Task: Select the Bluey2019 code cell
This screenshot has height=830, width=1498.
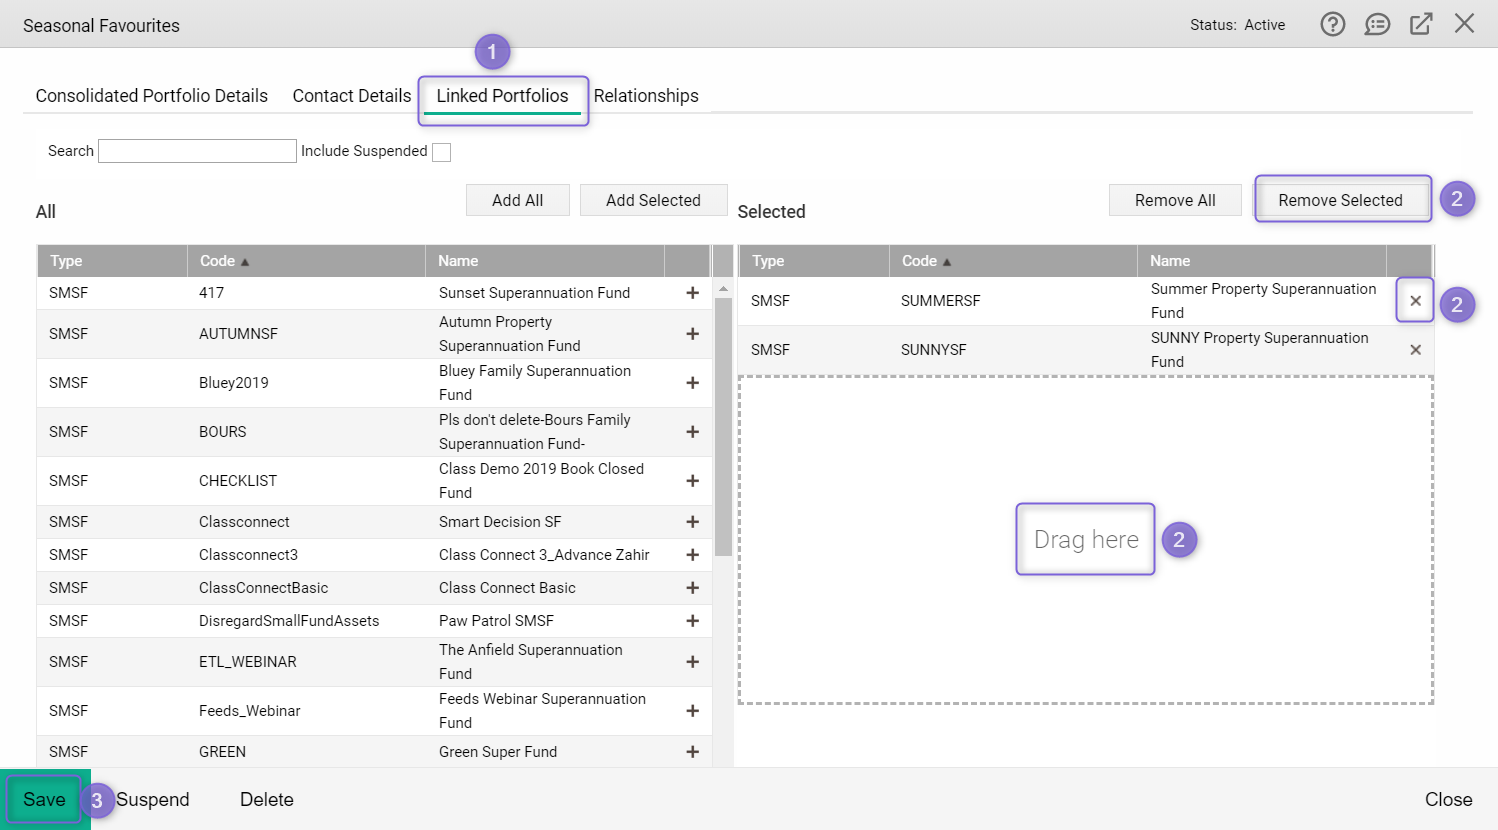Action: coord(234,383)
